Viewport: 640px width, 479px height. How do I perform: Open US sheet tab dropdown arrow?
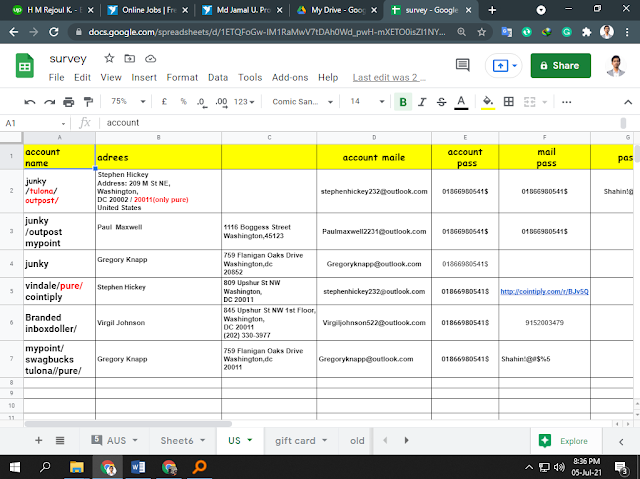[x=250, y=440]
